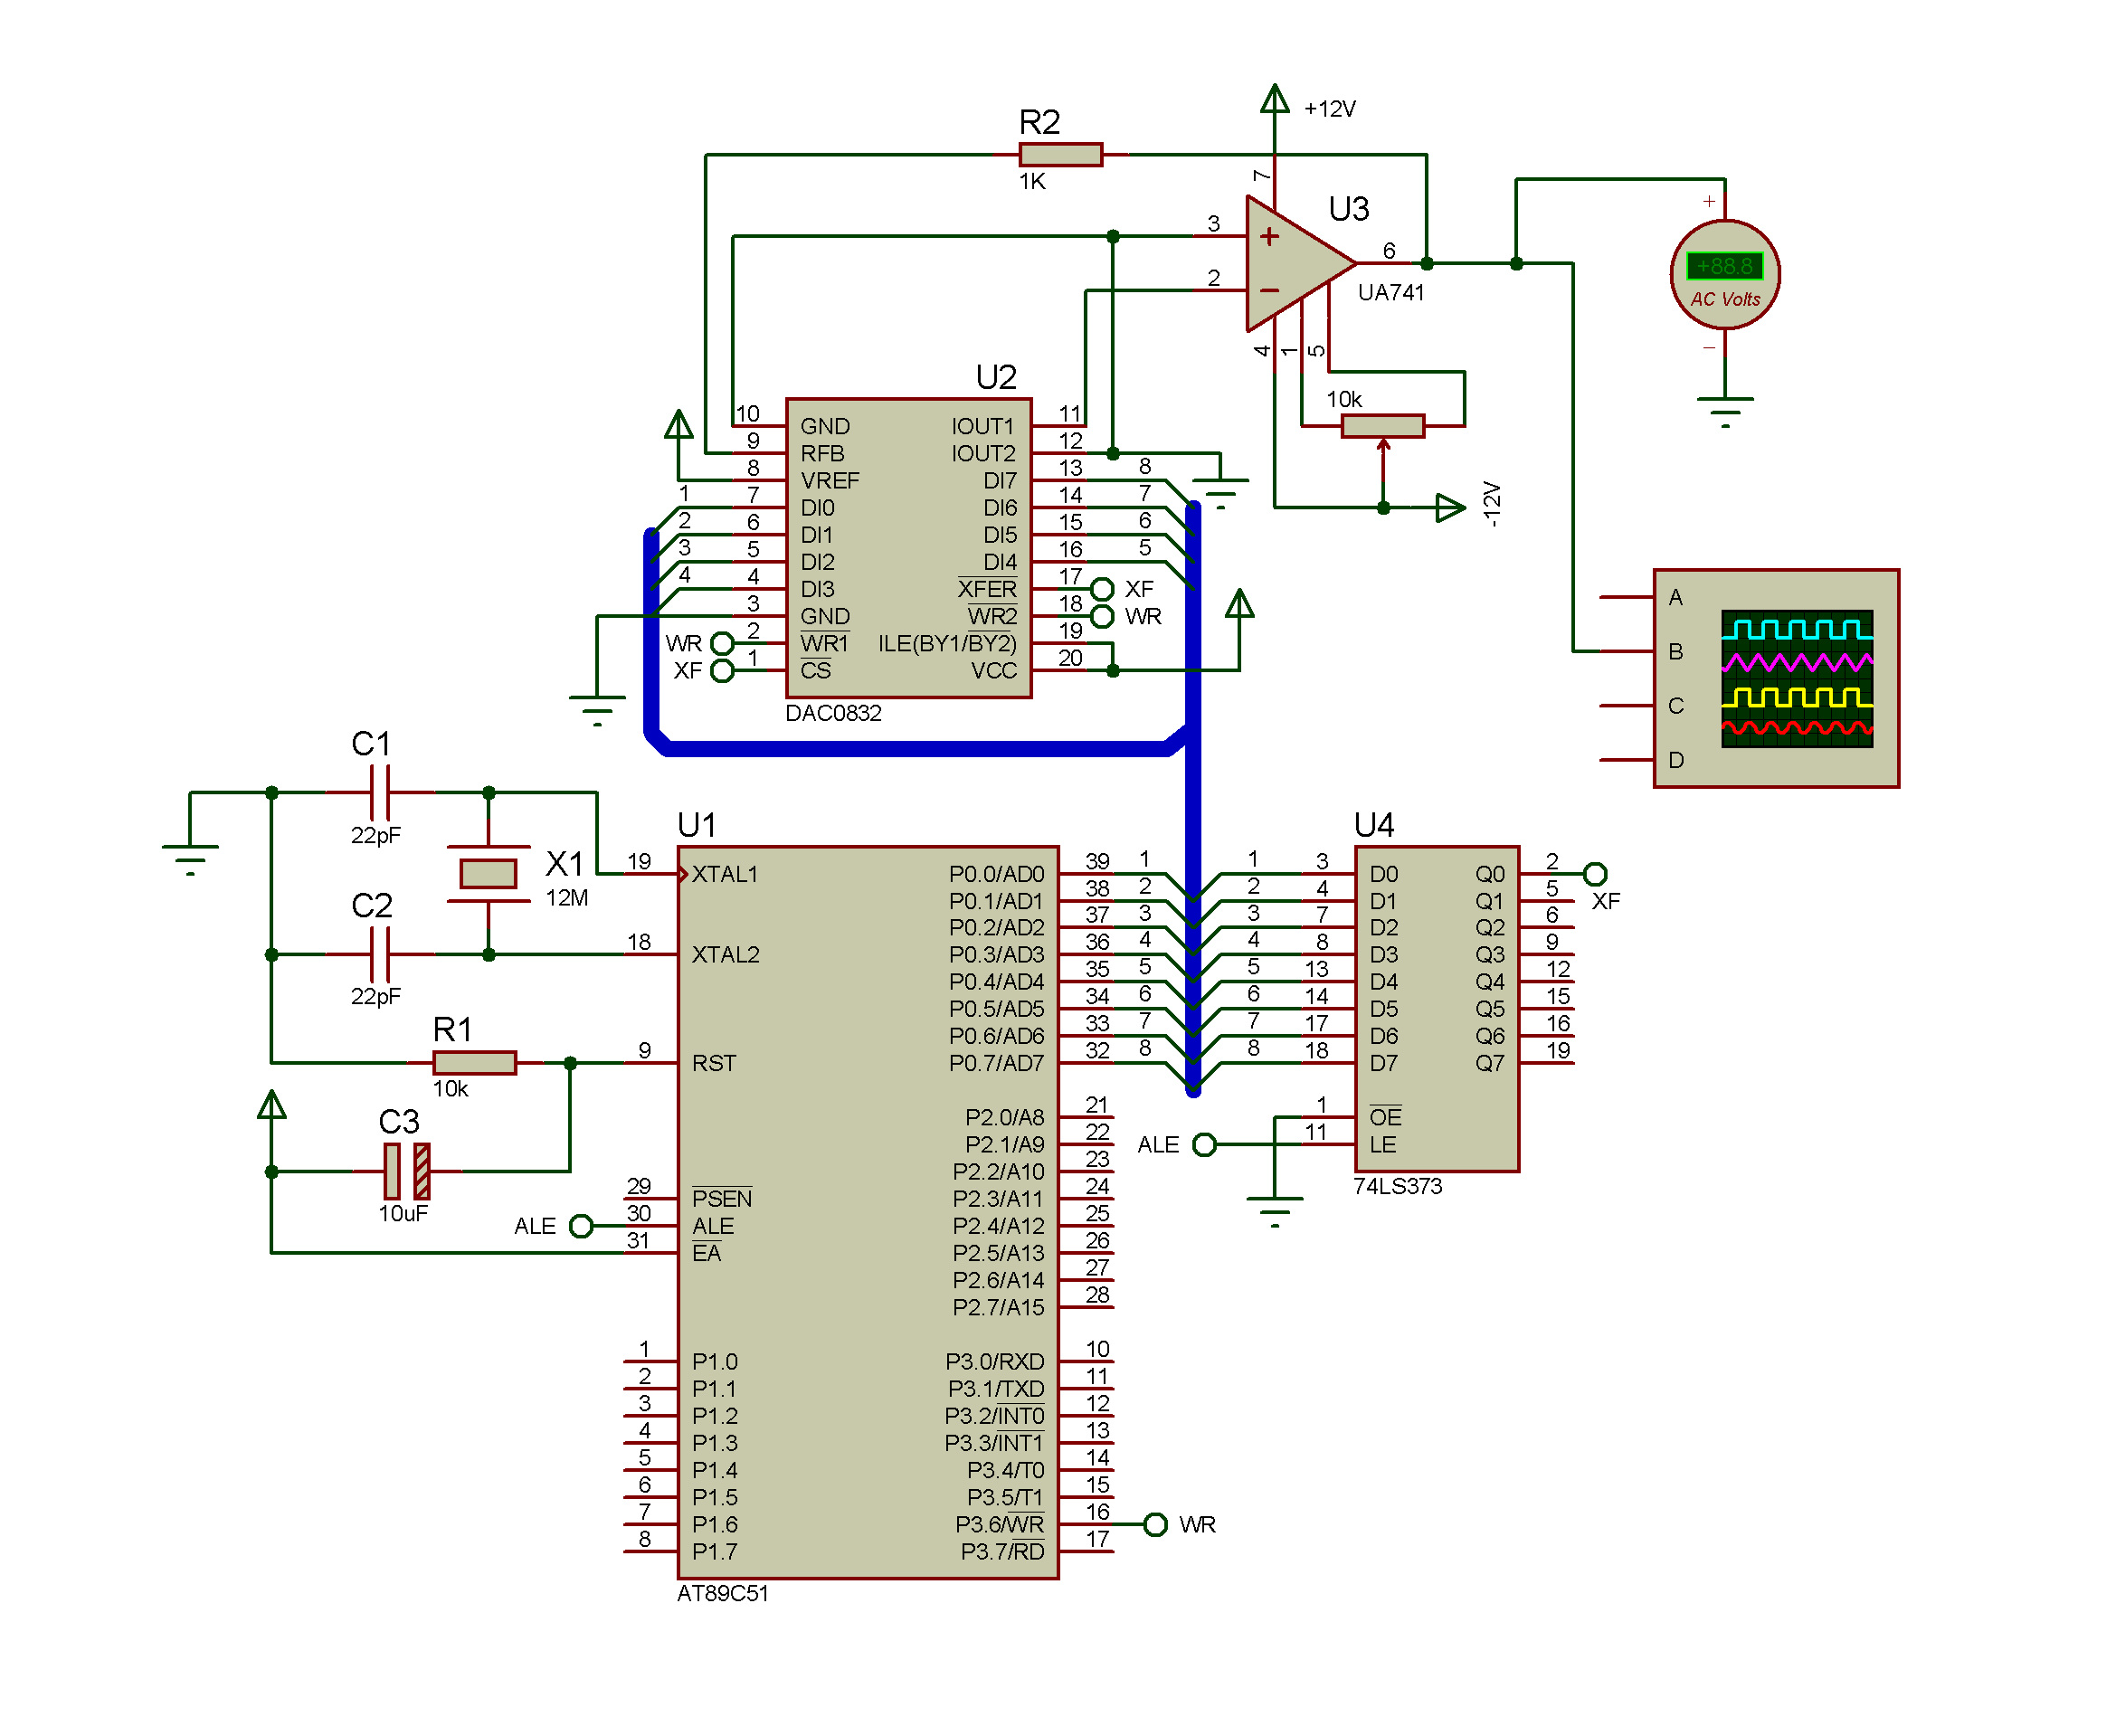Select the DAC0832 chip U2 body
This screenshot has width=2116, height=1736.
907,548
